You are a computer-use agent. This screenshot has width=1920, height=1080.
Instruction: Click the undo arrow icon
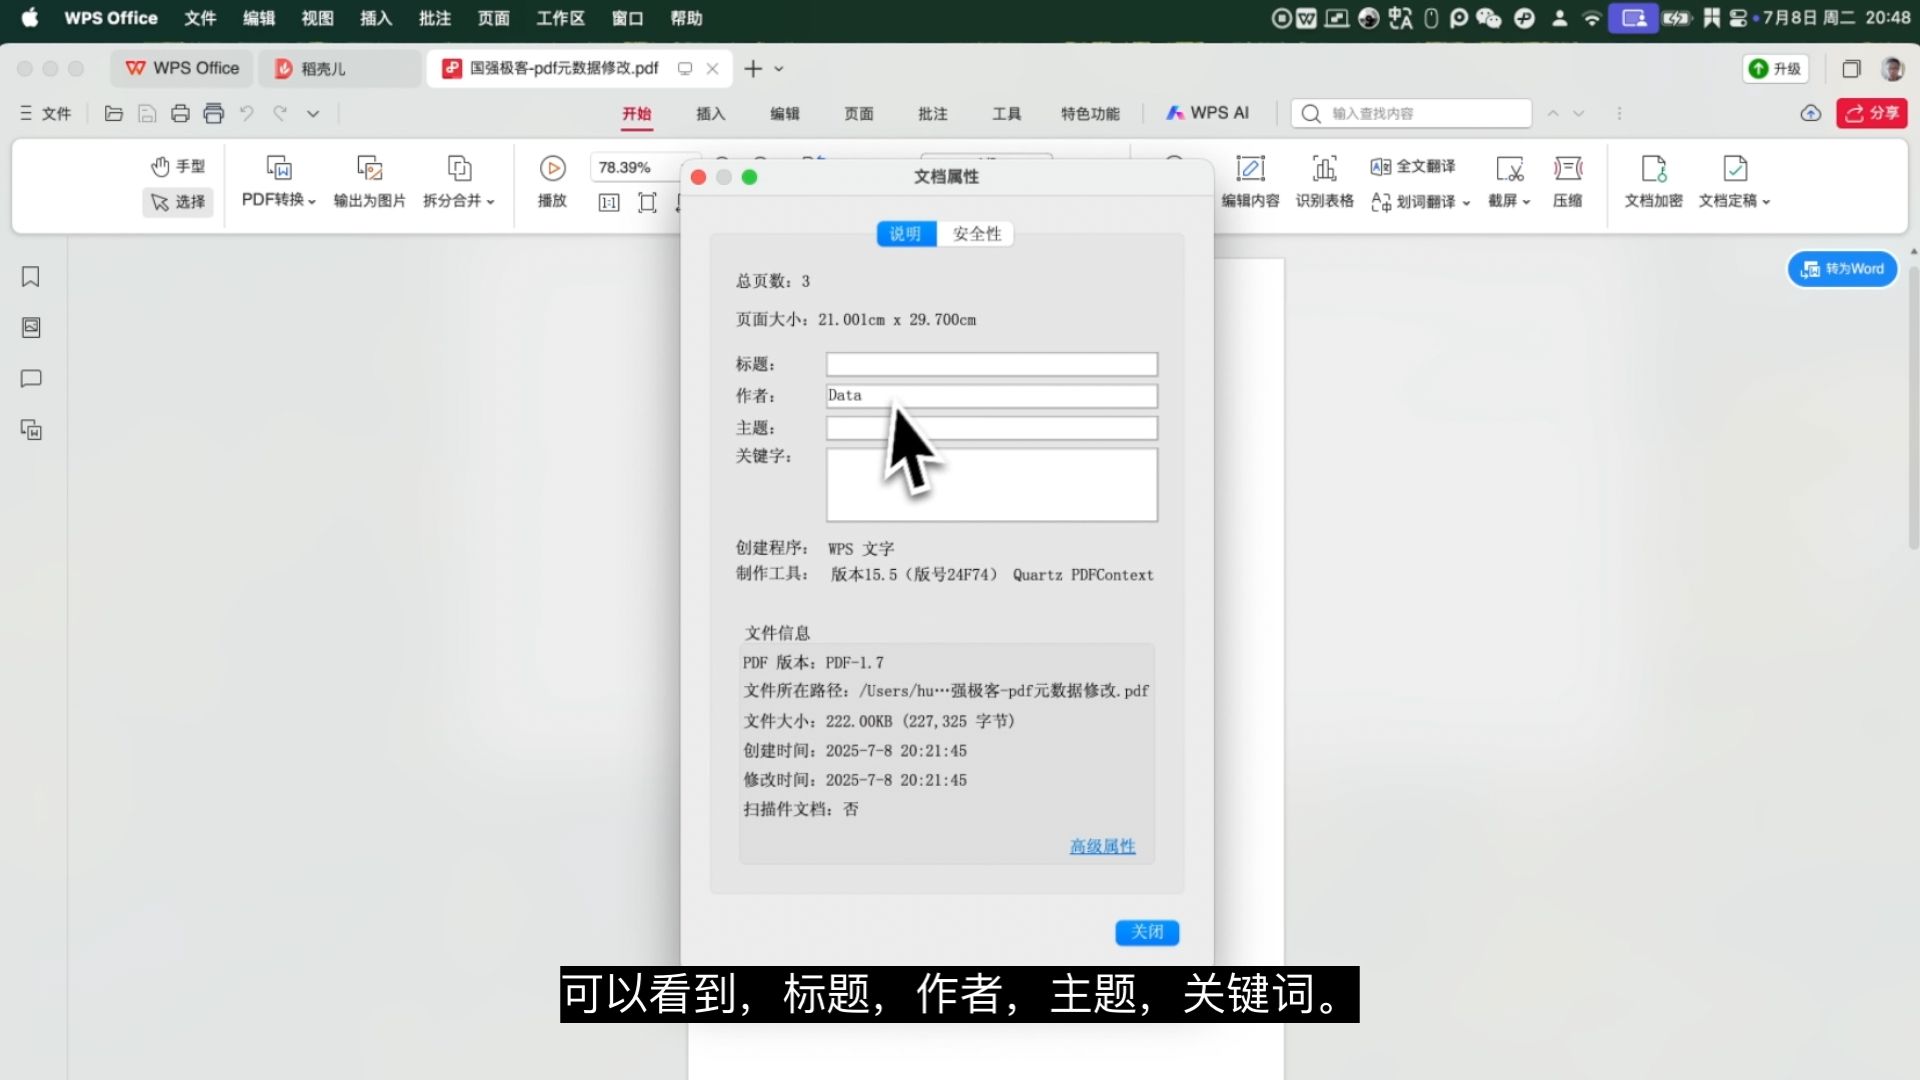pyautogui.click(x=247, y=114)
